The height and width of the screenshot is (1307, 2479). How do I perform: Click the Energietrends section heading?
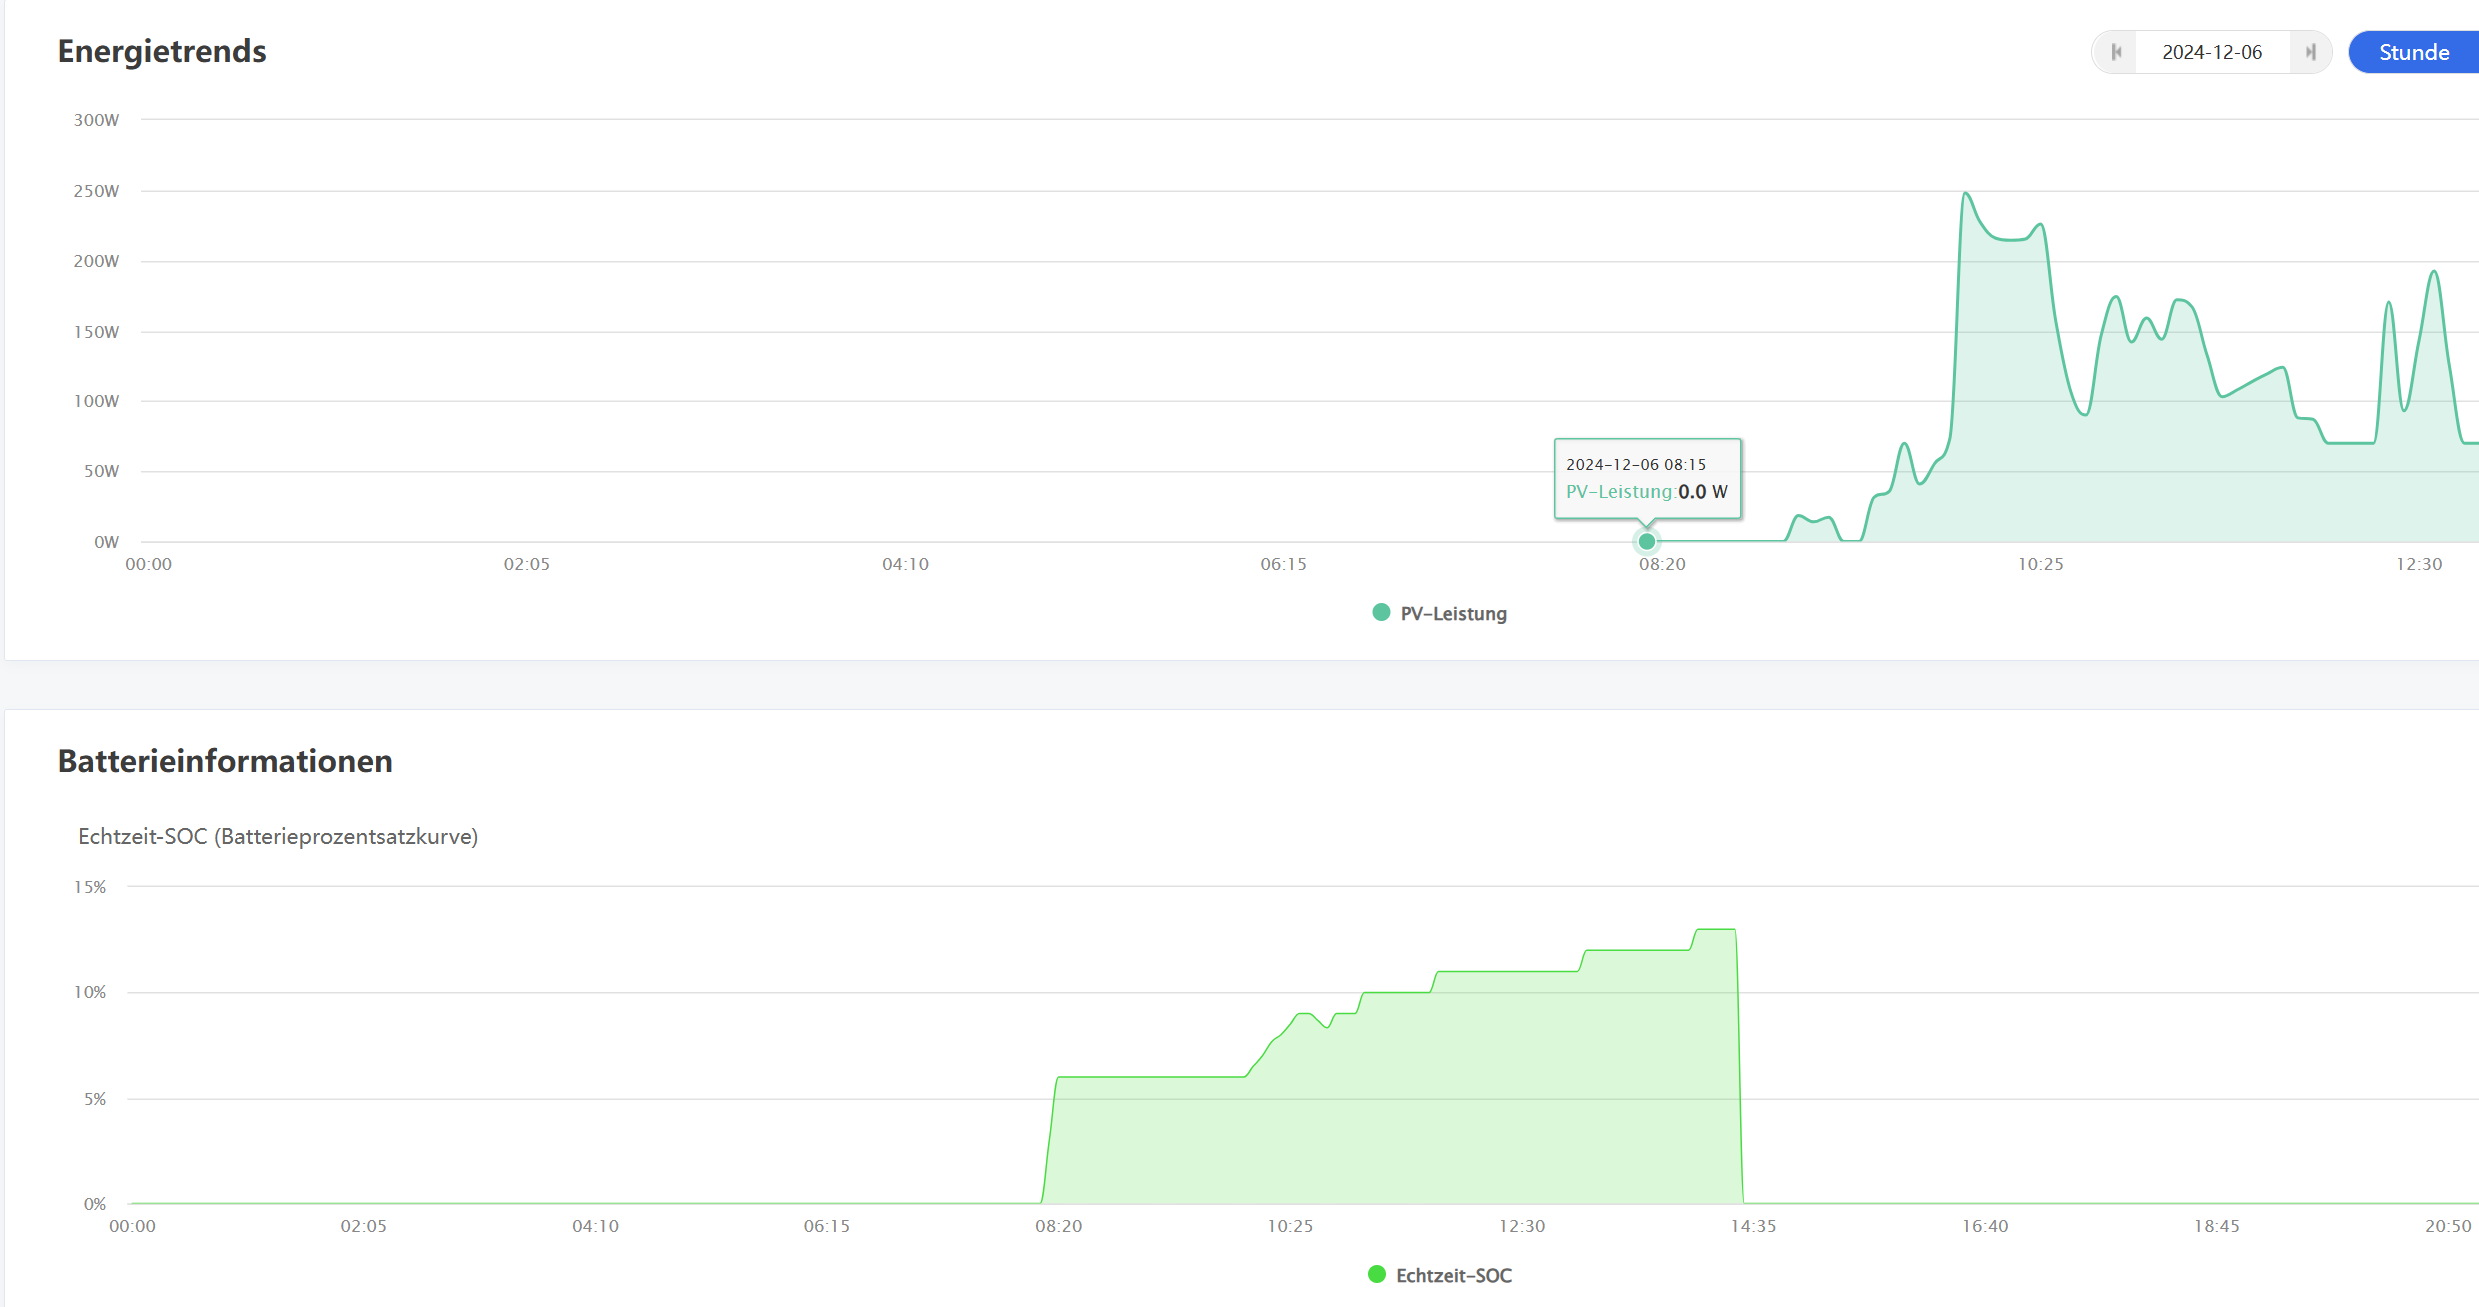tap(162, 51)
